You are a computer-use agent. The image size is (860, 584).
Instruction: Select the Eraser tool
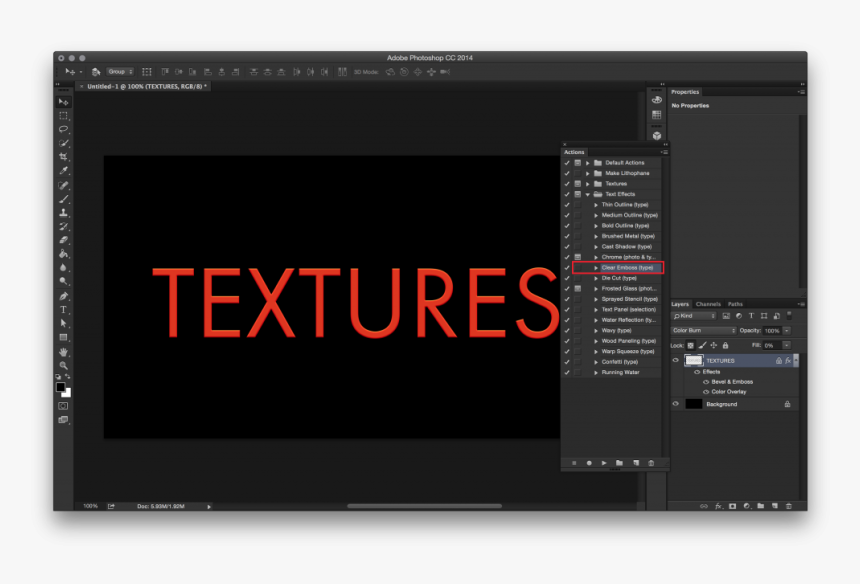click(x=64, y=240)
